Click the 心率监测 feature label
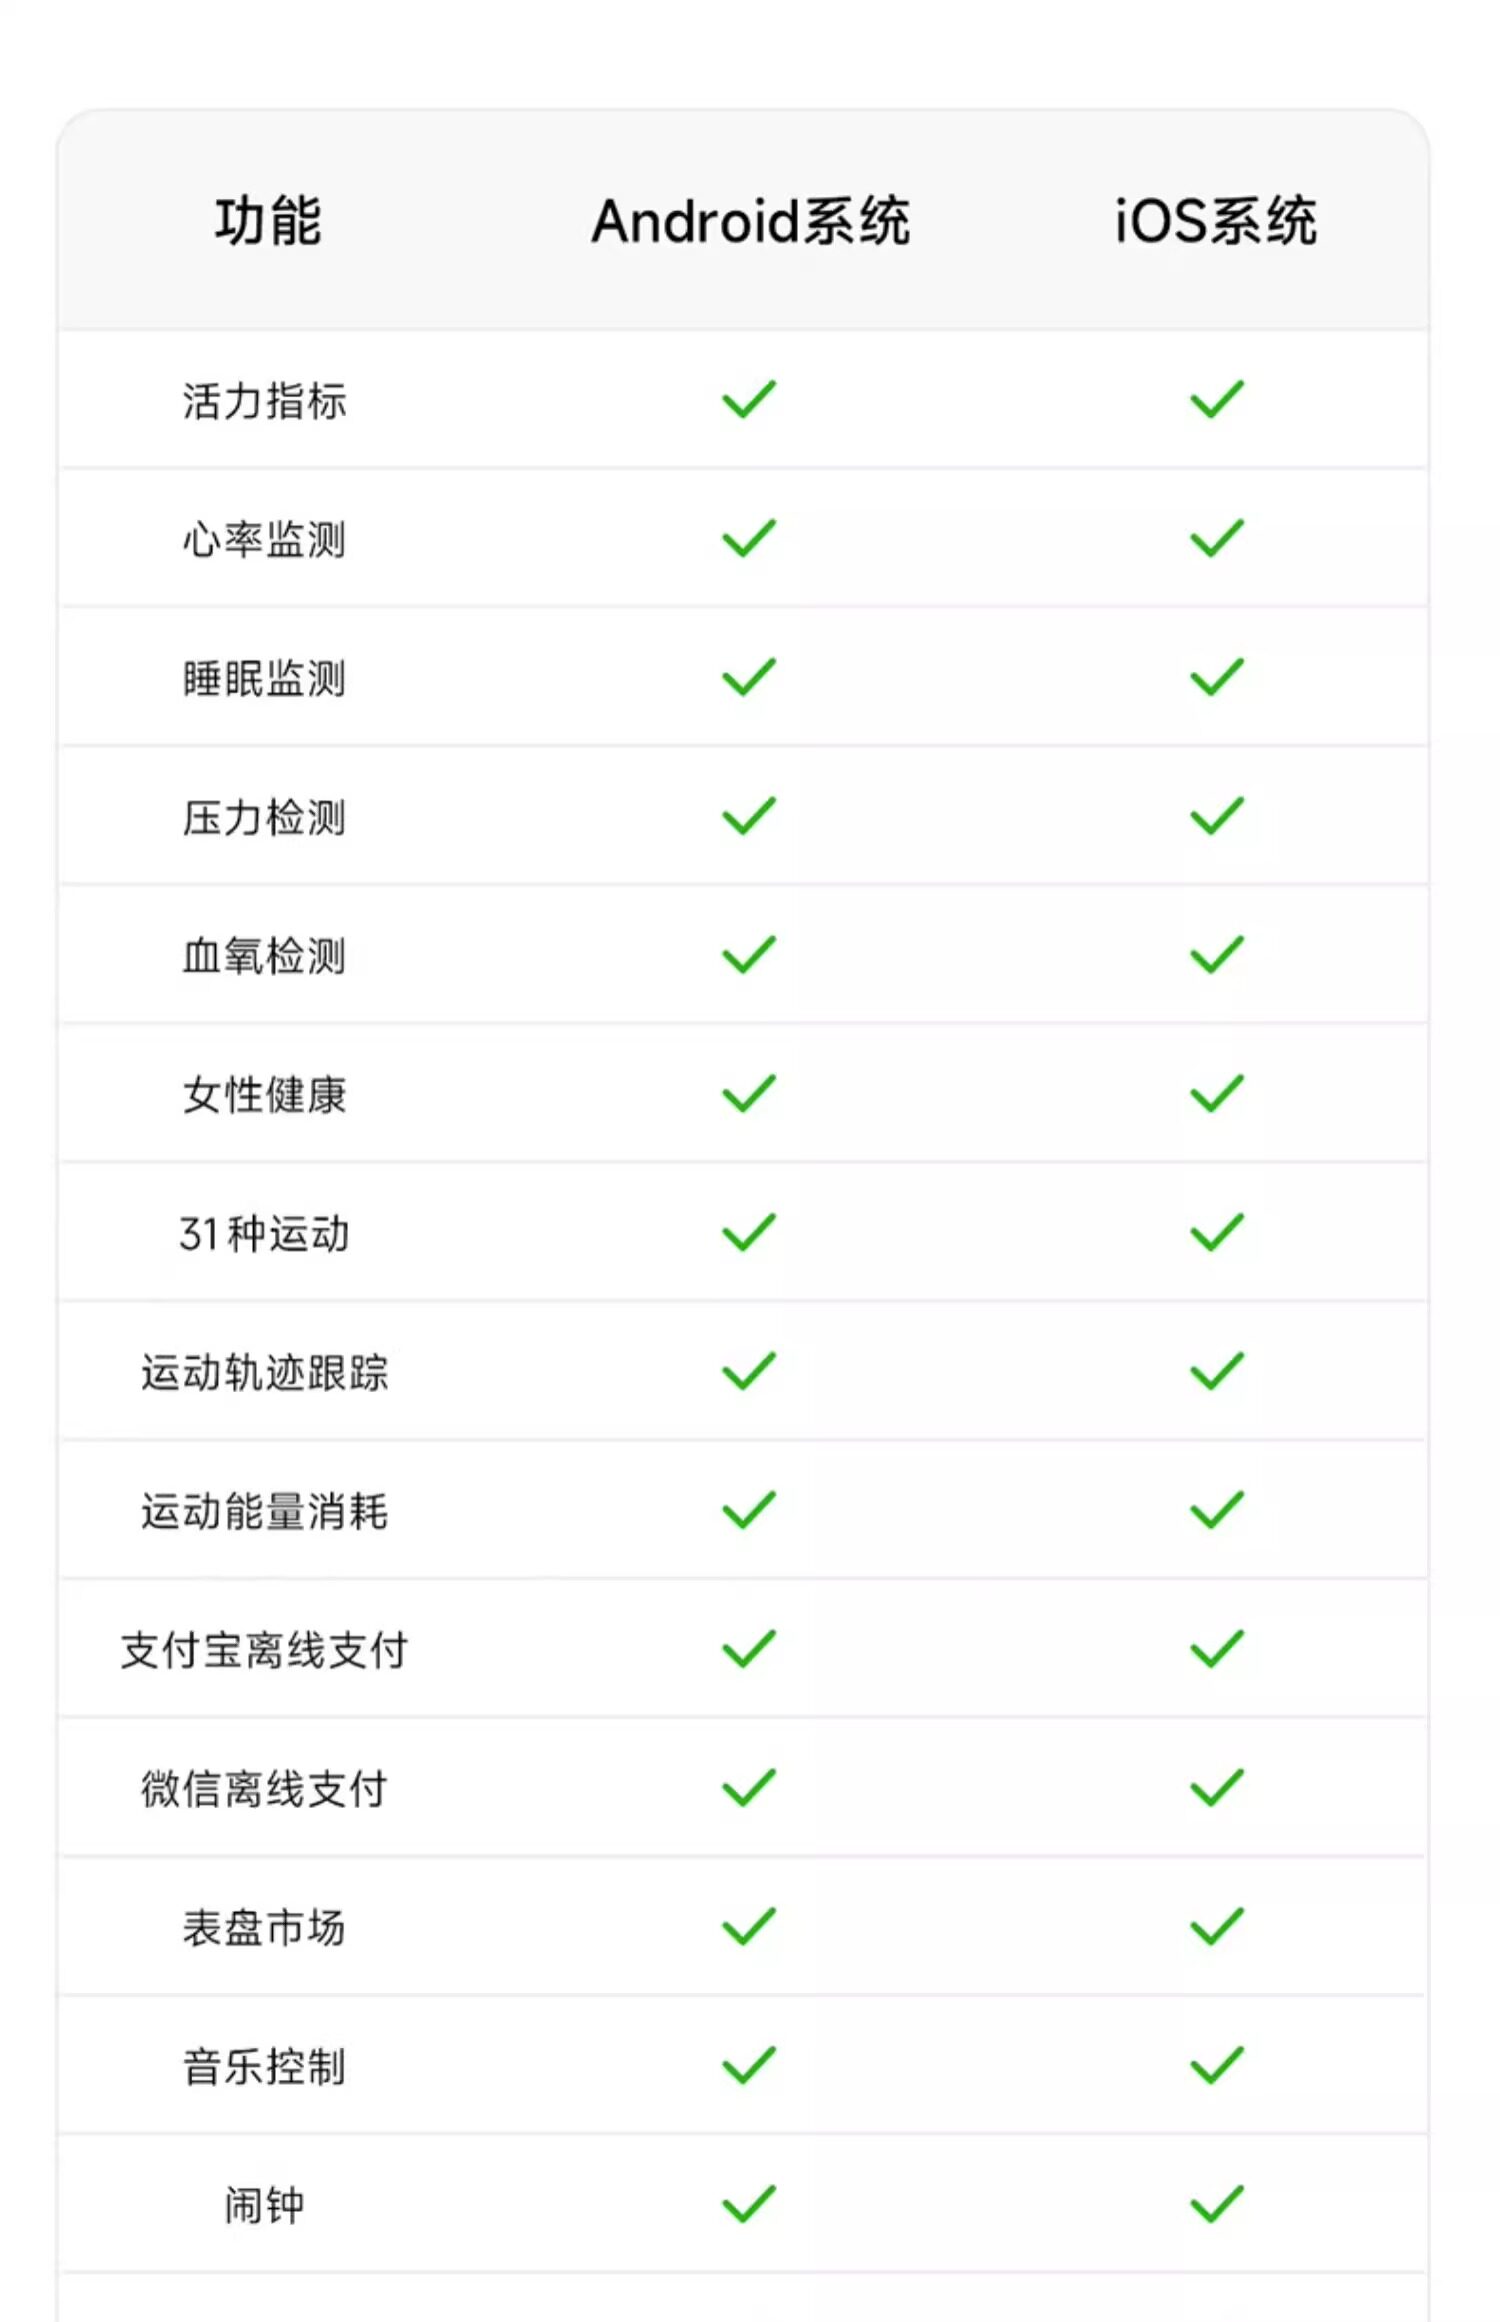Image resolution: width=1500 pixels, height=2322 pixels. coord(264,539)
